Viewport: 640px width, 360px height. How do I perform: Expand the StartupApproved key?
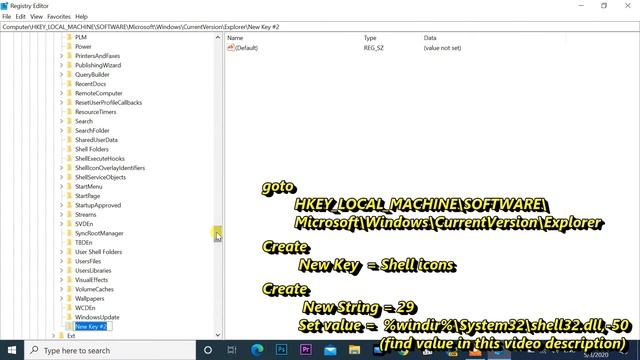tap(62, 205)
